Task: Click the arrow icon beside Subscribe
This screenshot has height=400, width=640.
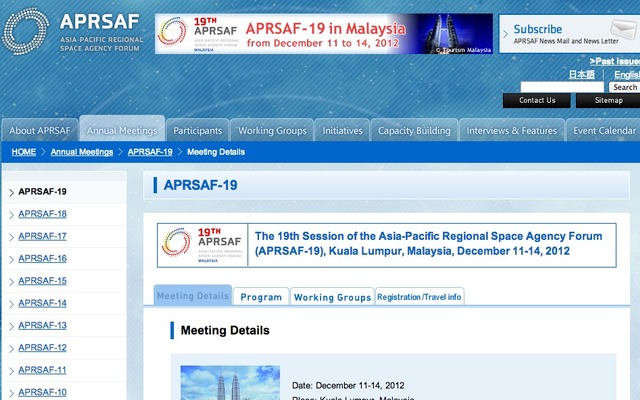Action: pos(505,34)
